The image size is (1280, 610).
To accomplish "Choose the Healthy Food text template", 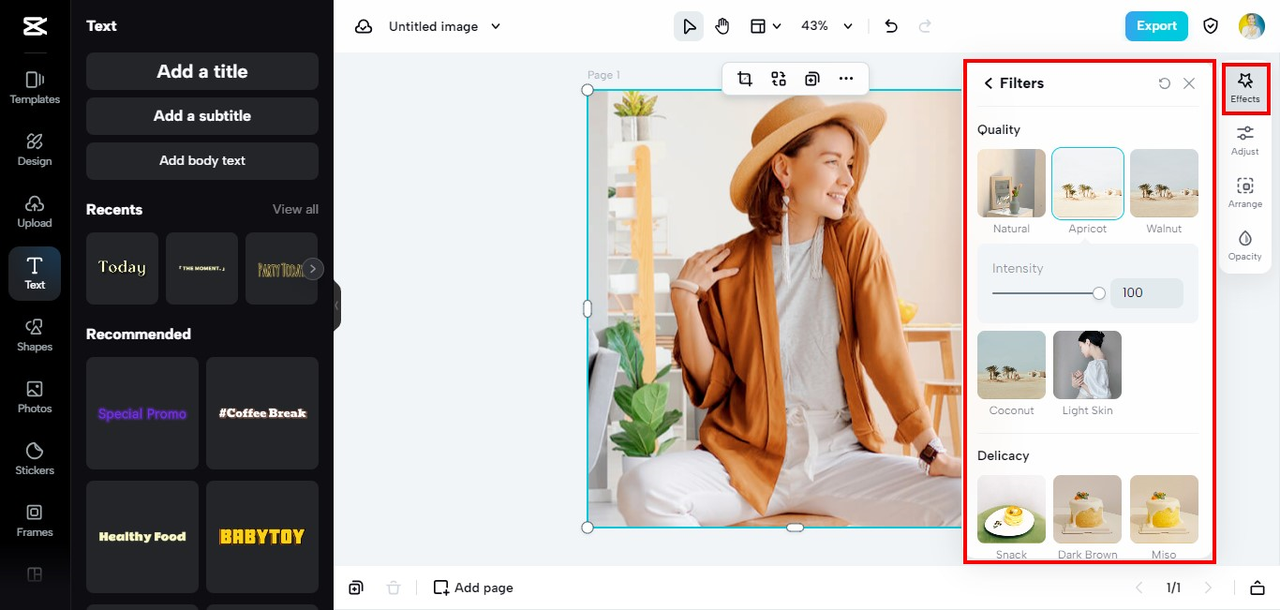I will point(142,537).
